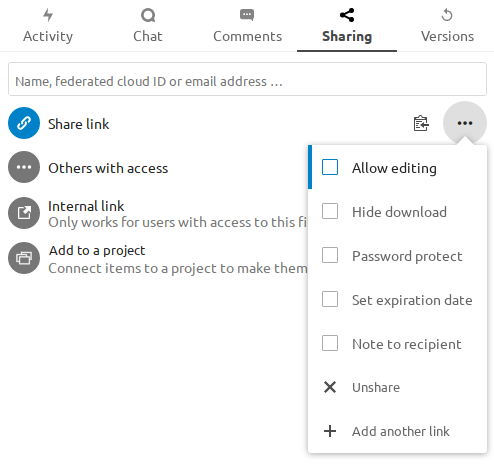Click the Versions history icon

(x=447, y=15)
